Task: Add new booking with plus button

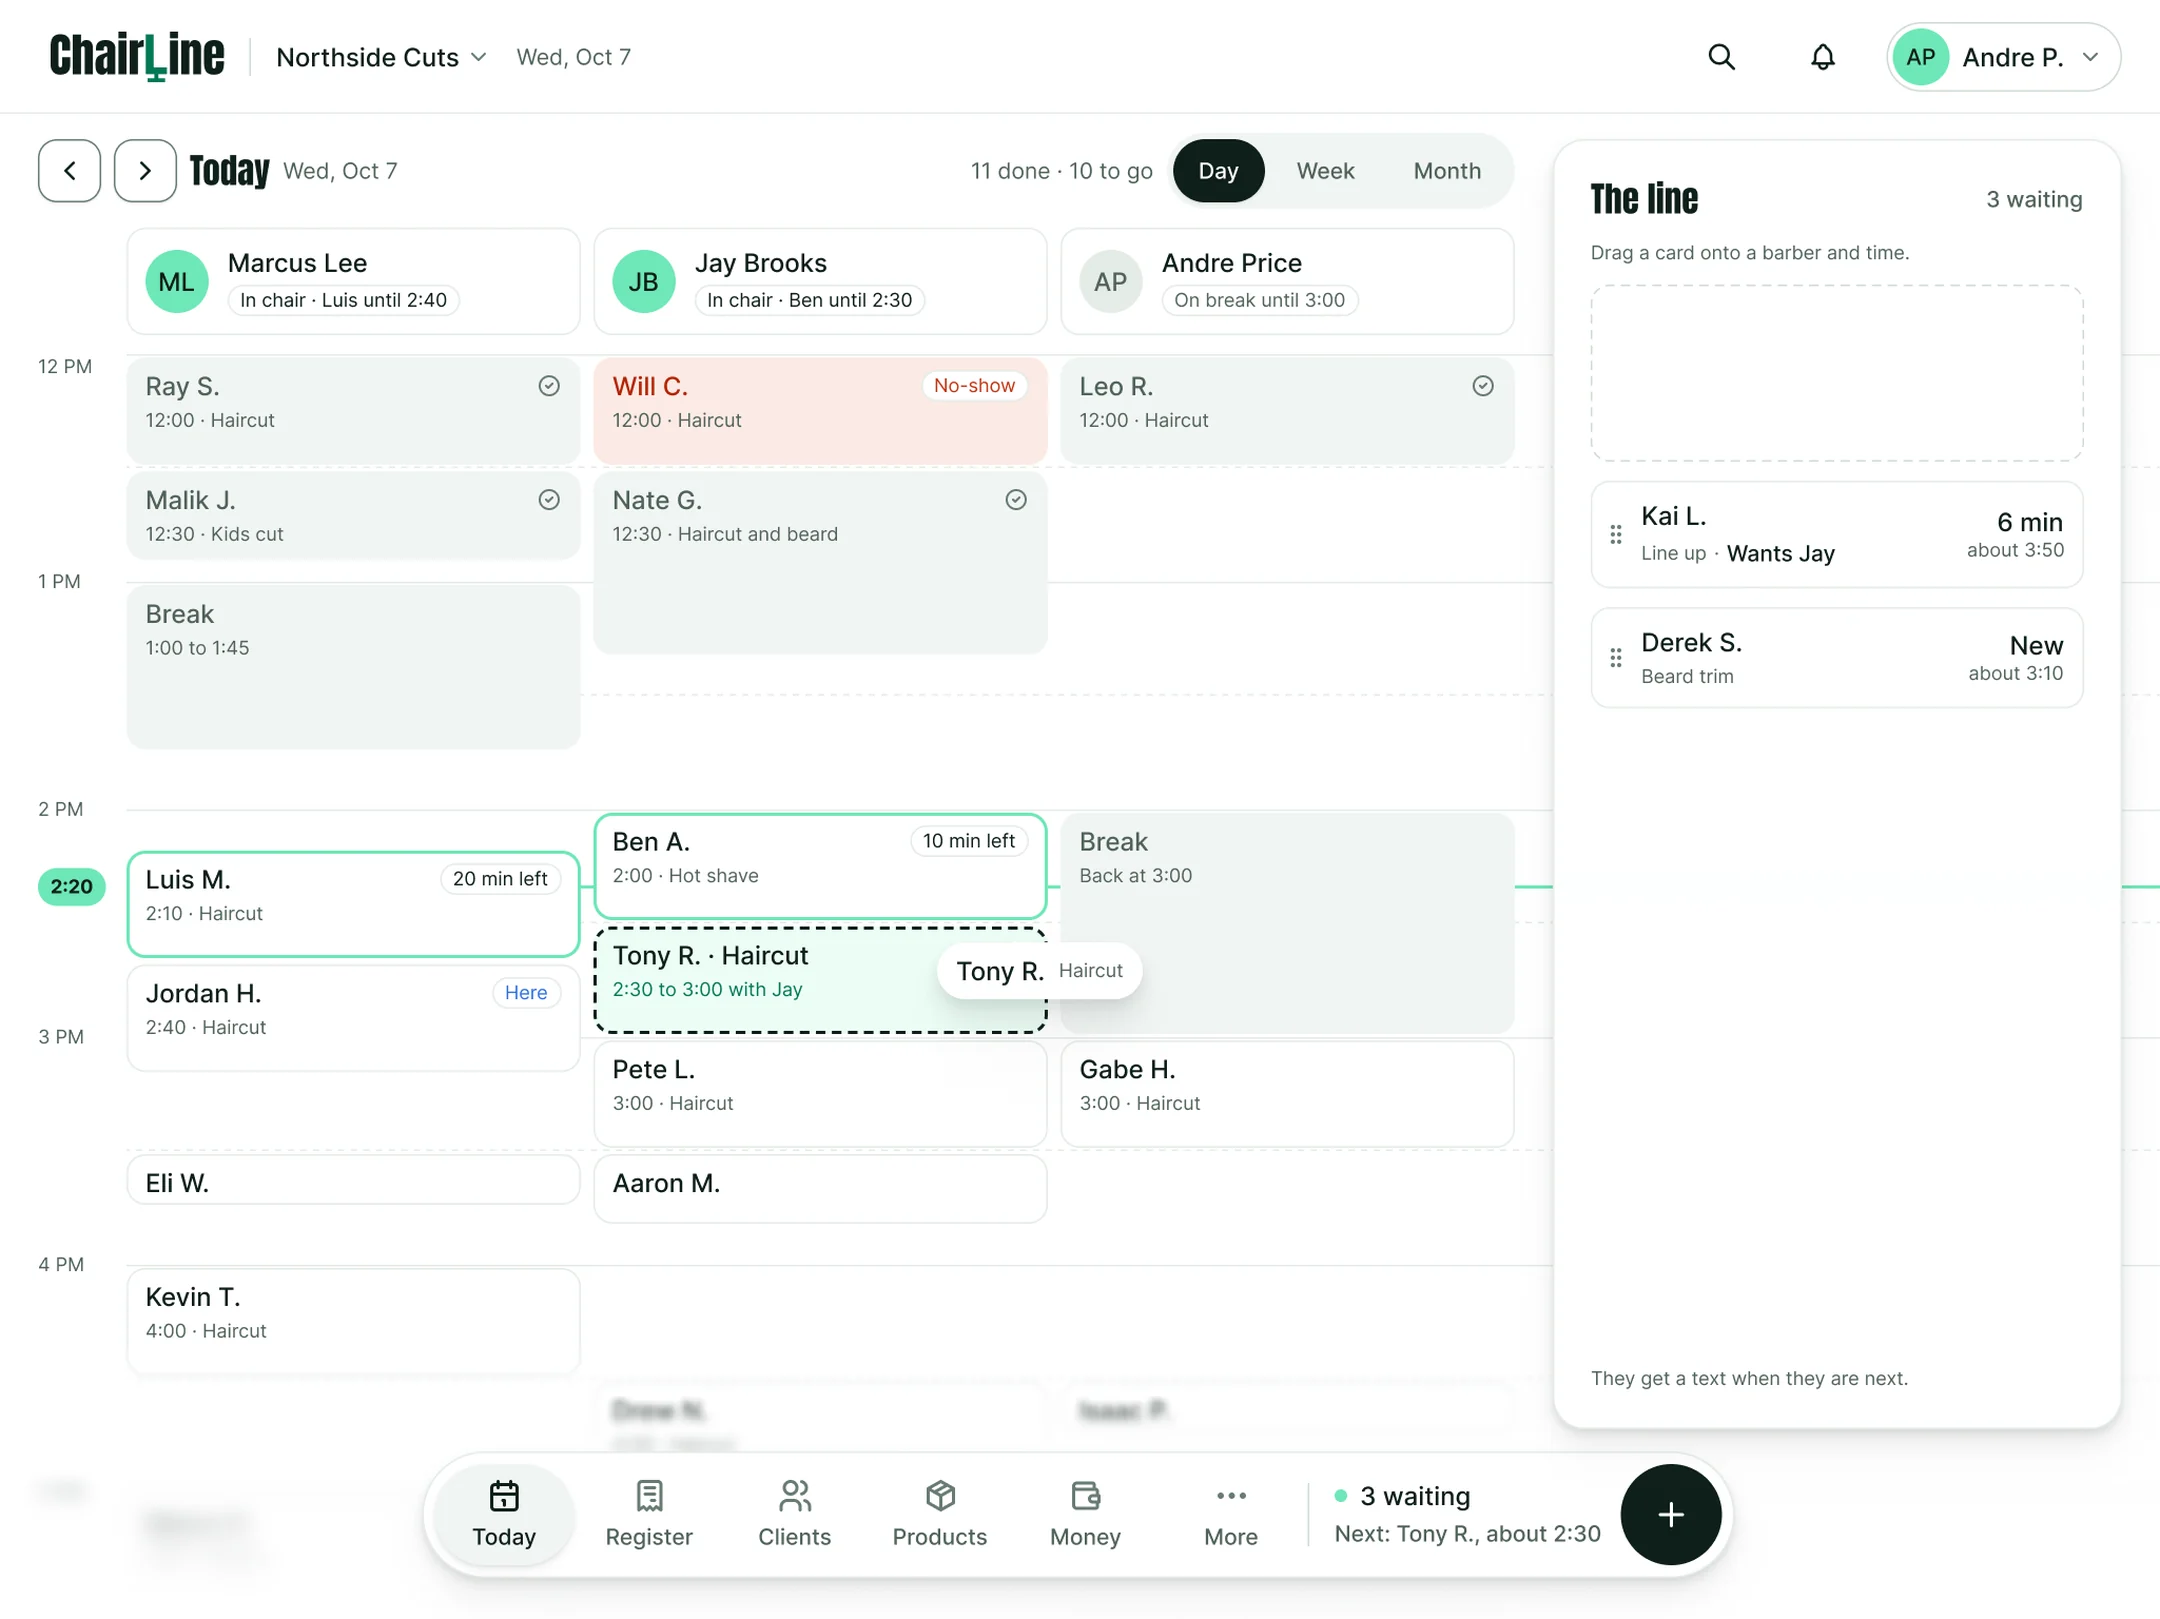Action: (1670, 1514)
